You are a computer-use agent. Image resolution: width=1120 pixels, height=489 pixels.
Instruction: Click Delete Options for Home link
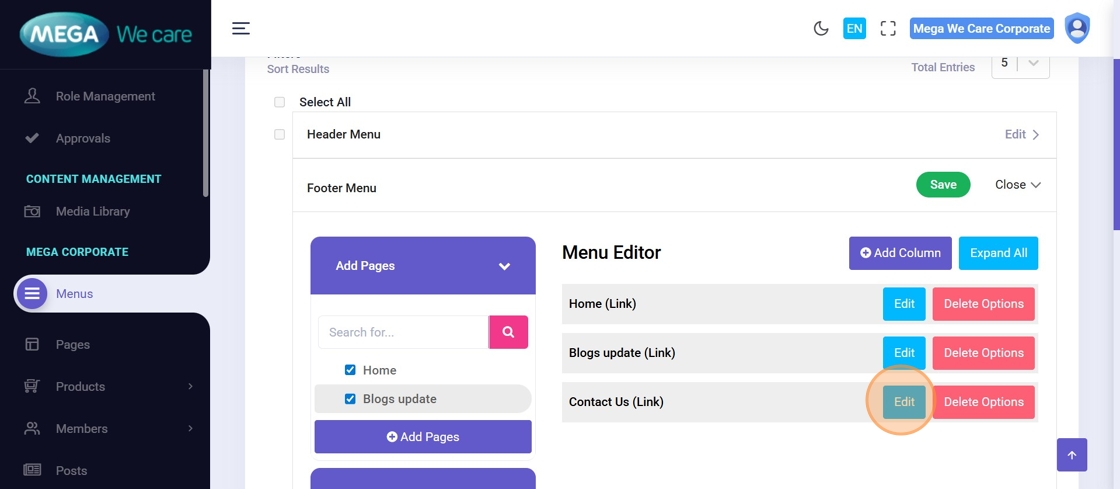(x=983, y=304)
